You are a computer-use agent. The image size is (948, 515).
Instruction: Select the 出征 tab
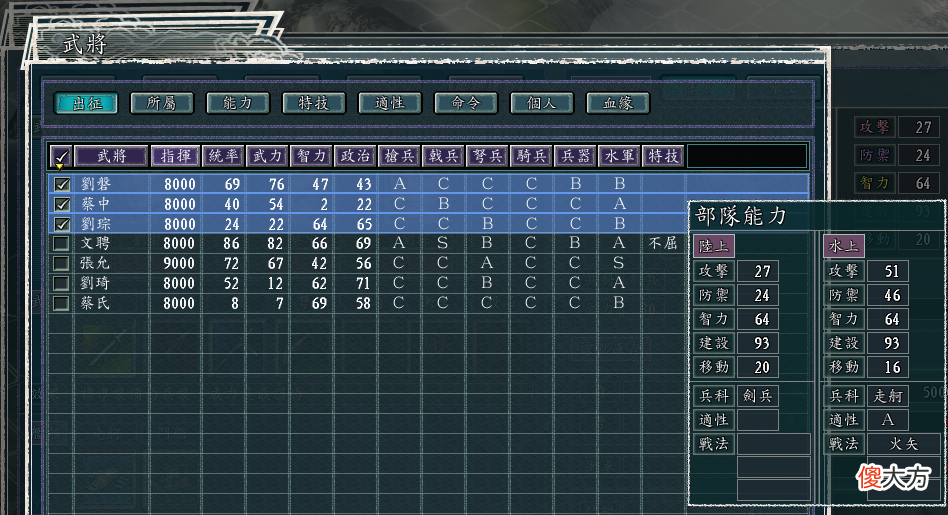pos(86,103)
